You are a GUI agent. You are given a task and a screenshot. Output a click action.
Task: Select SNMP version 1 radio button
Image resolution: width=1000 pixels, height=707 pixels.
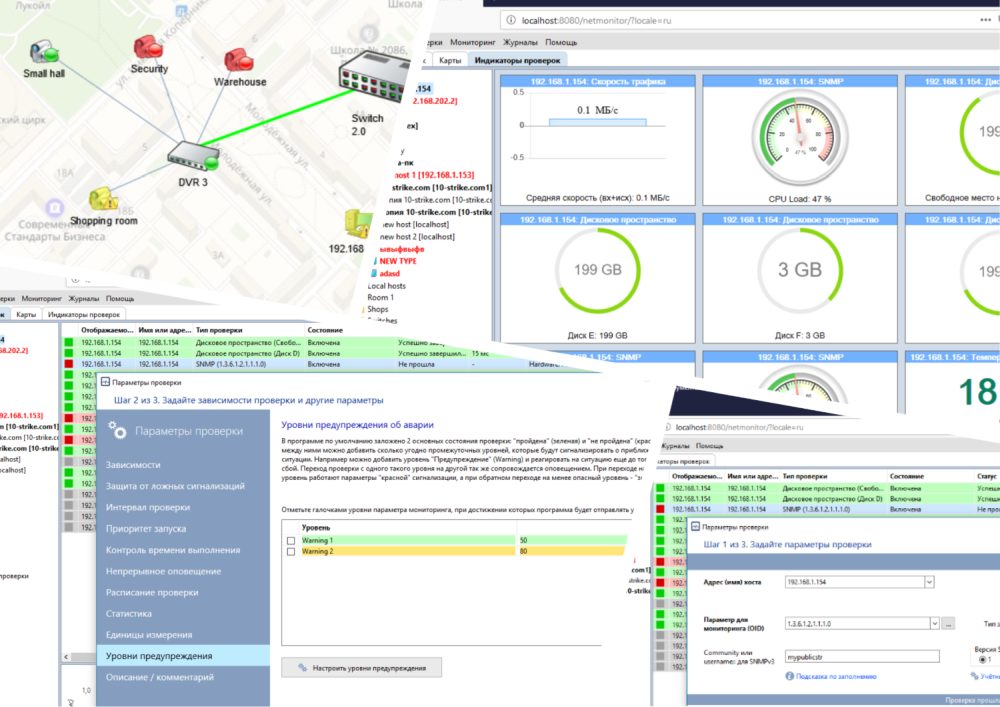[984, 659]
